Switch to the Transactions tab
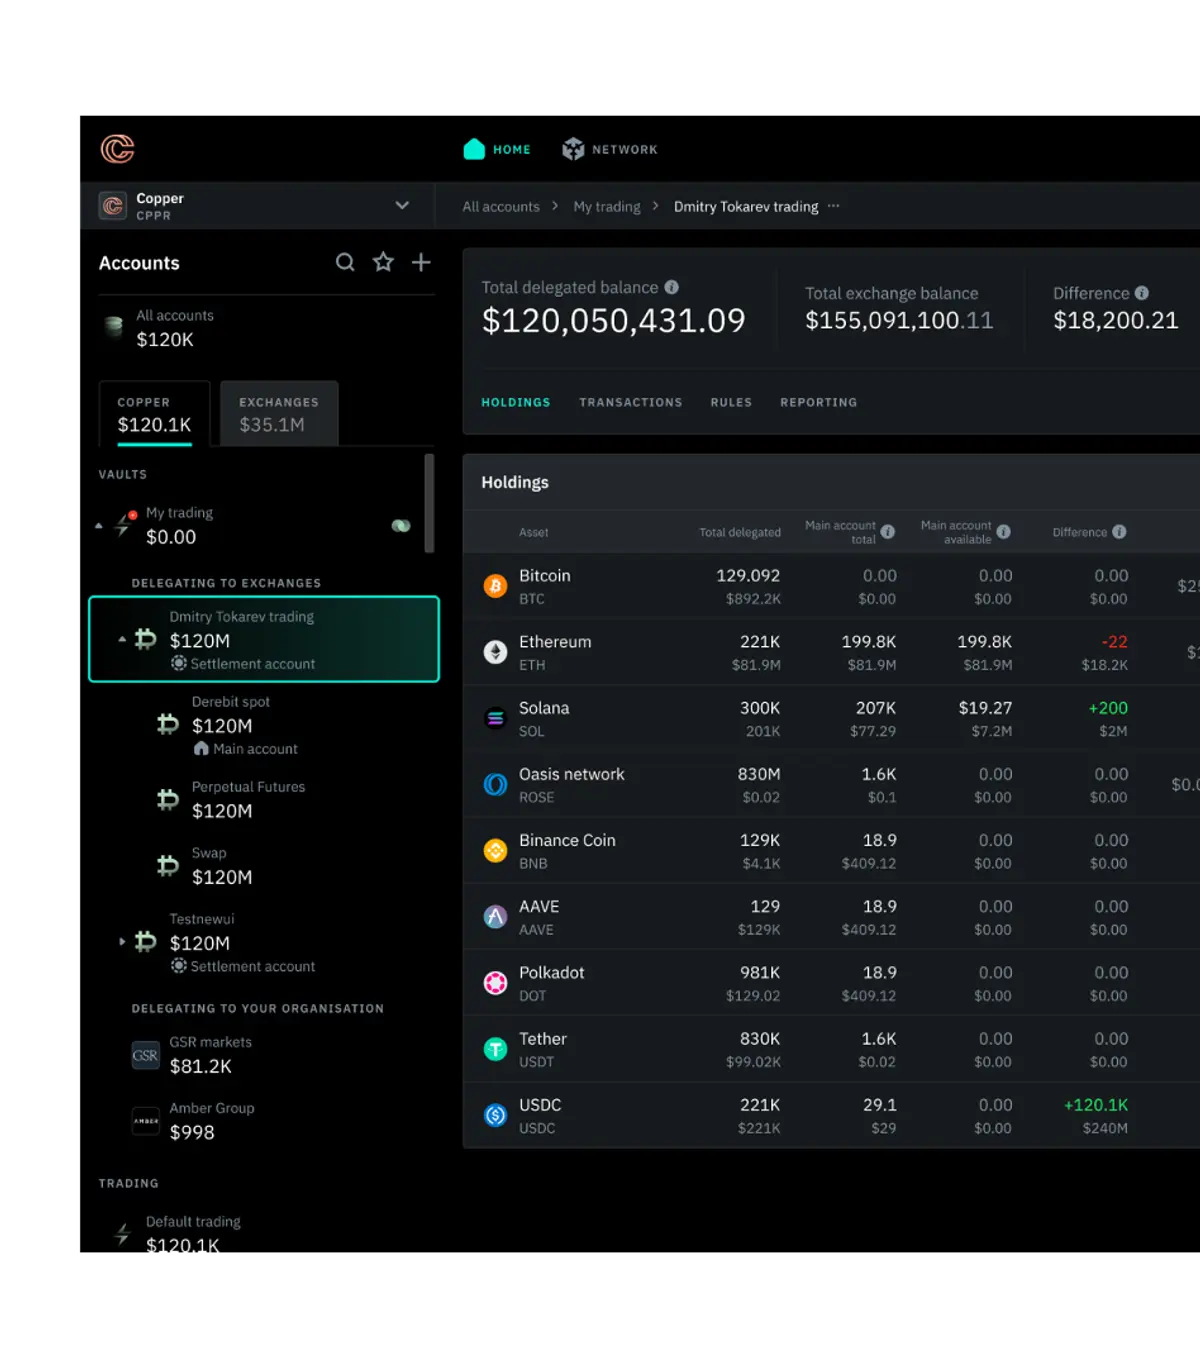Image resolution: width=1200 pixels, height=1367 pixels. click(631, 402)
